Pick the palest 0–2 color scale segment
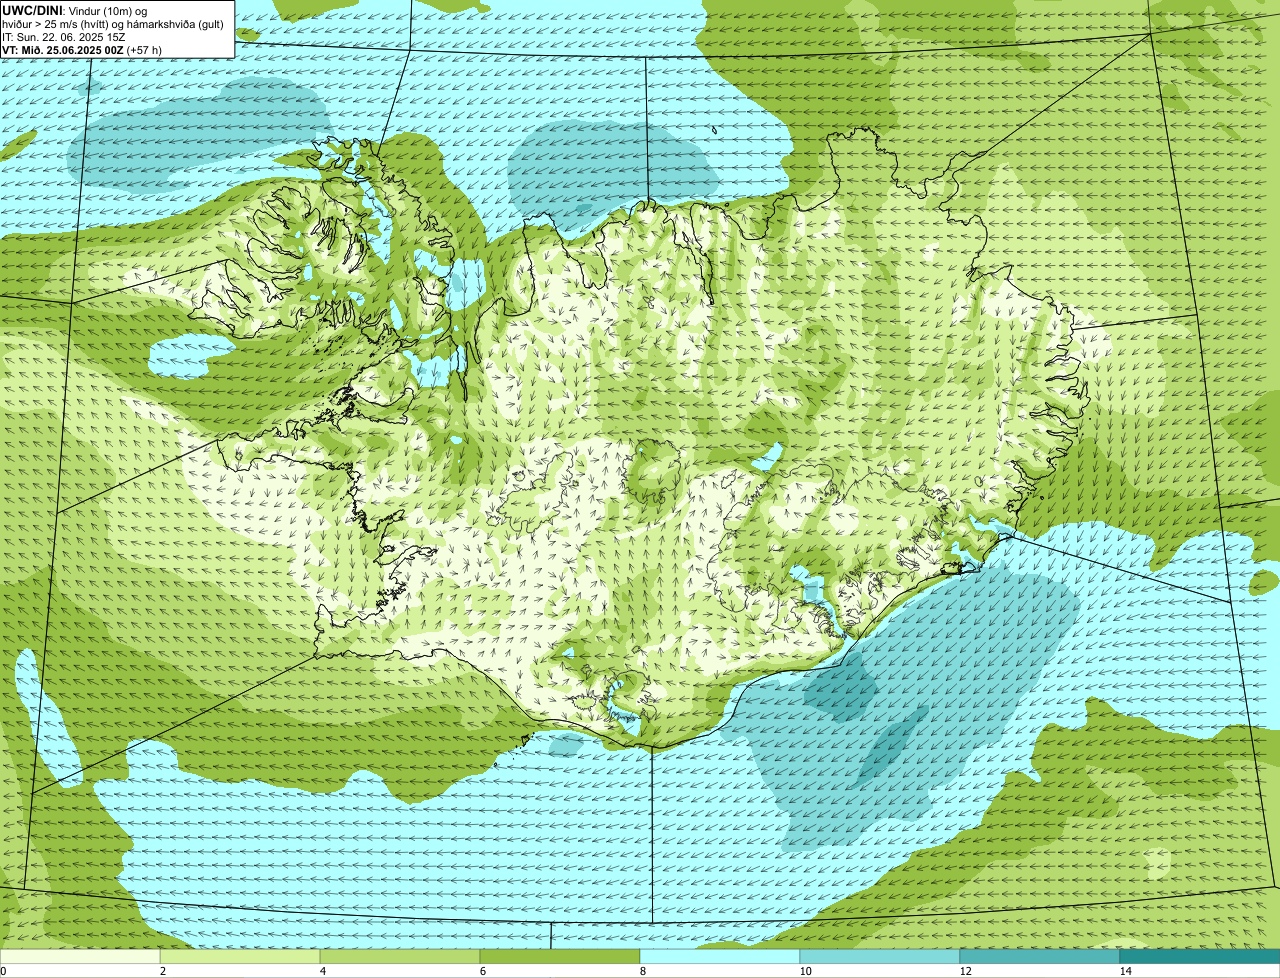The width and height of the screenshot is (1280, 978). click(80, 956)
